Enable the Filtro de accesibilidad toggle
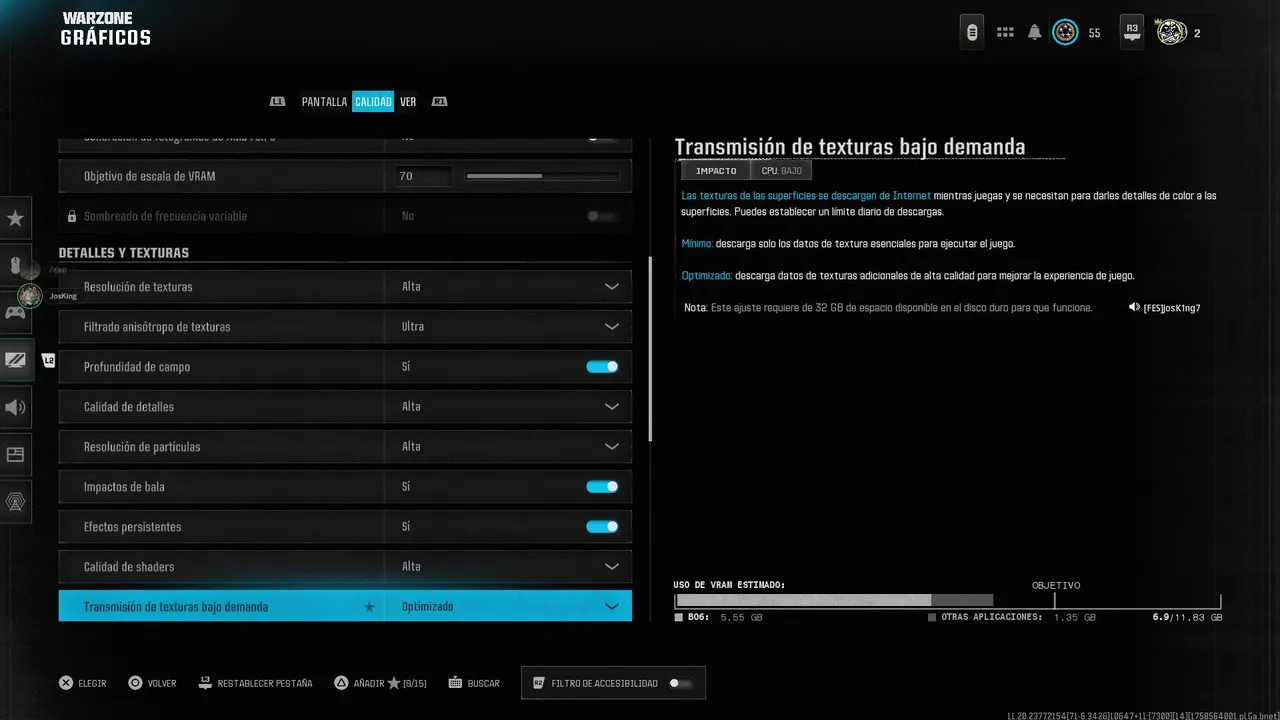 click(x=681, y=683)
